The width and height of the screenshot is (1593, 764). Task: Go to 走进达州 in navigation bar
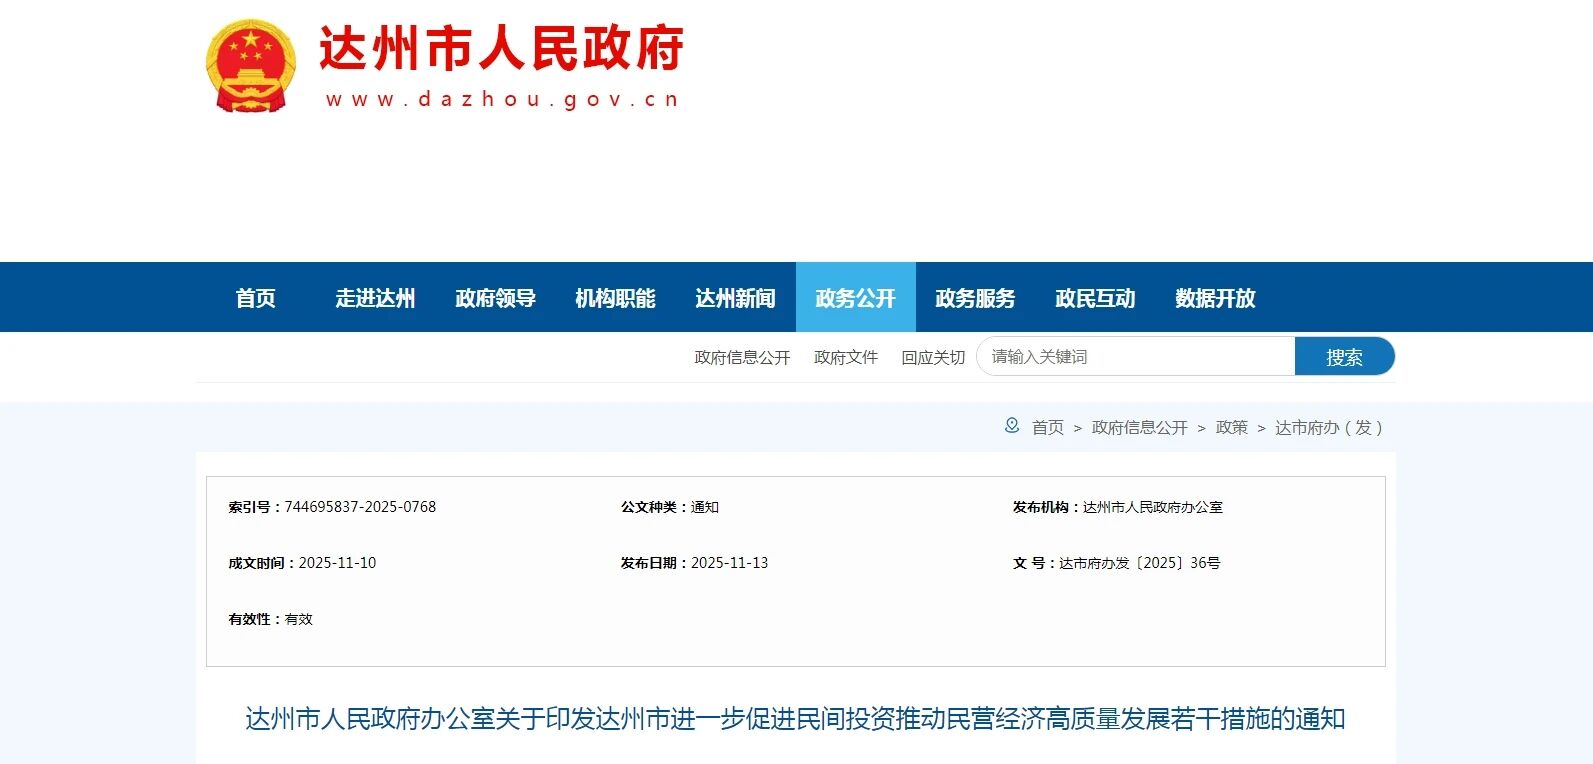pyautogui.click(x=375, y=298)
